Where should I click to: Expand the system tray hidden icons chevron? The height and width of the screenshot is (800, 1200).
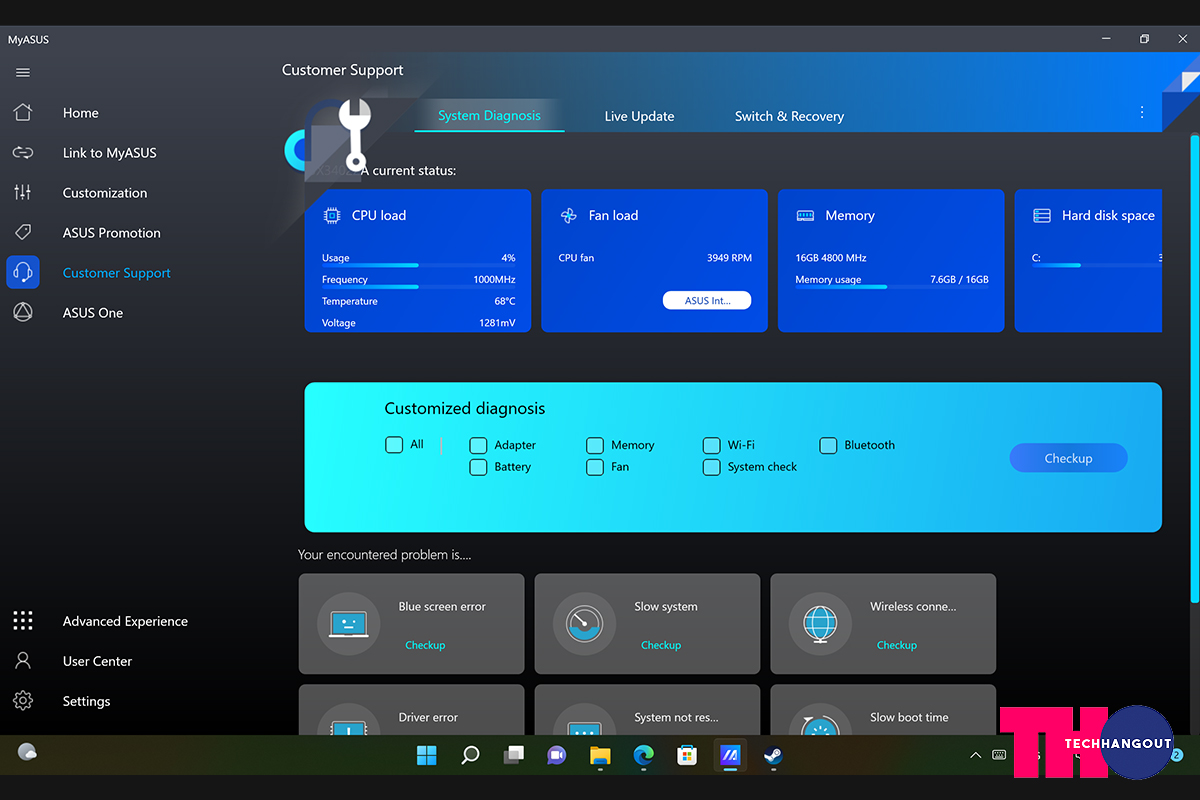coord(976,756)
